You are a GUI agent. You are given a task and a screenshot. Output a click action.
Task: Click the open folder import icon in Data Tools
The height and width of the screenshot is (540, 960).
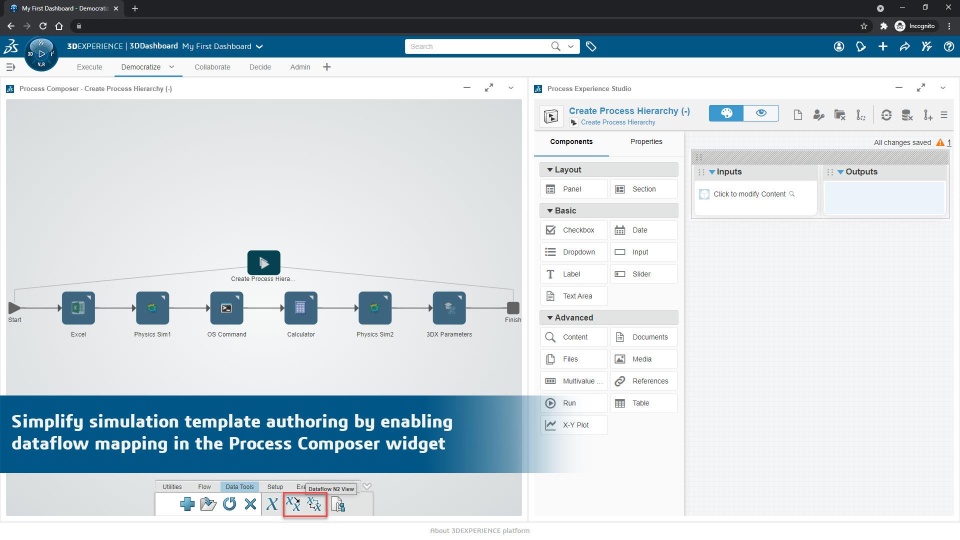[x=208, y=504]
